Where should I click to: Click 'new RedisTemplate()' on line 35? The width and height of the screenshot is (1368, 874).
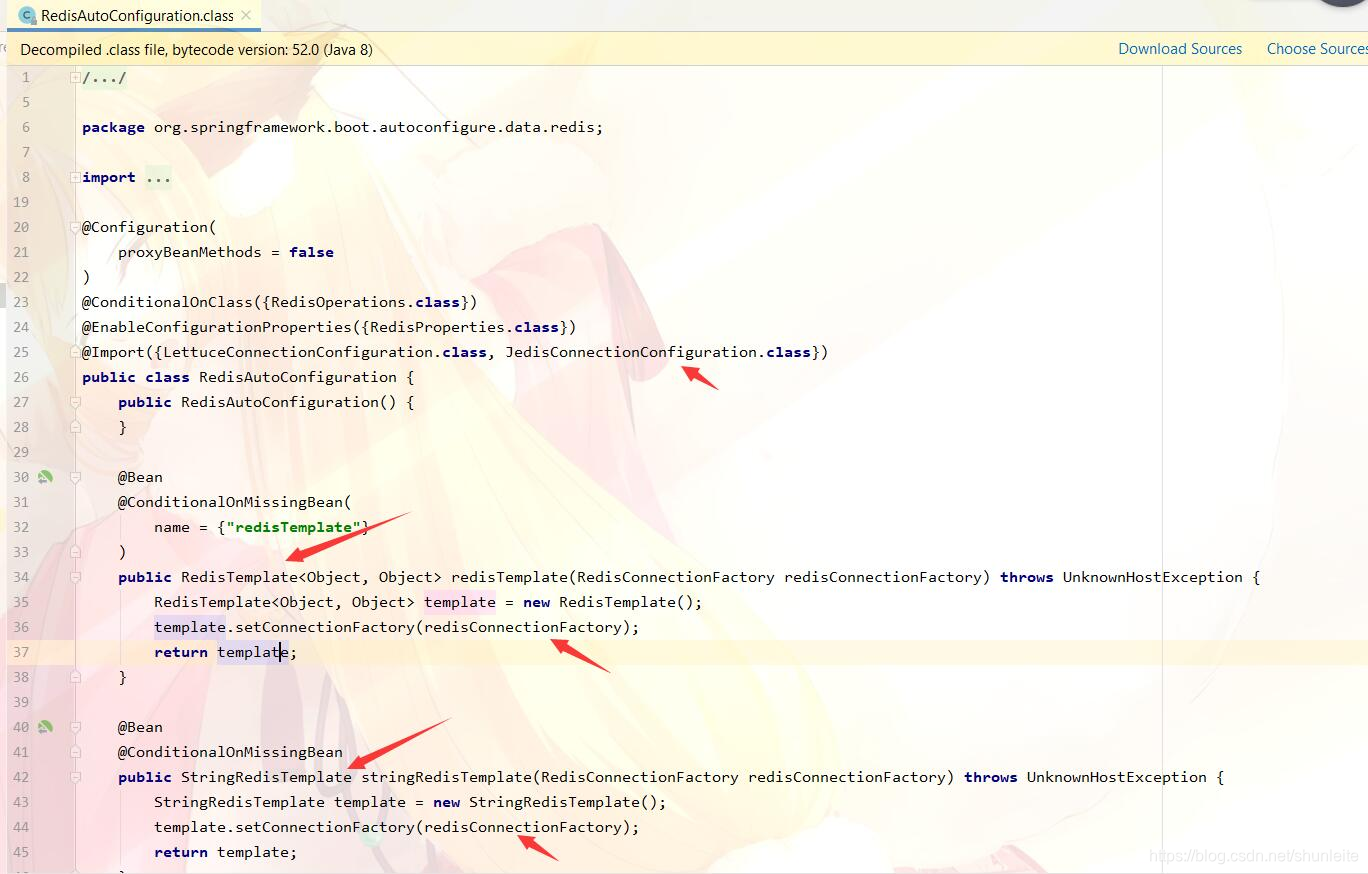[x=608, y=602]
